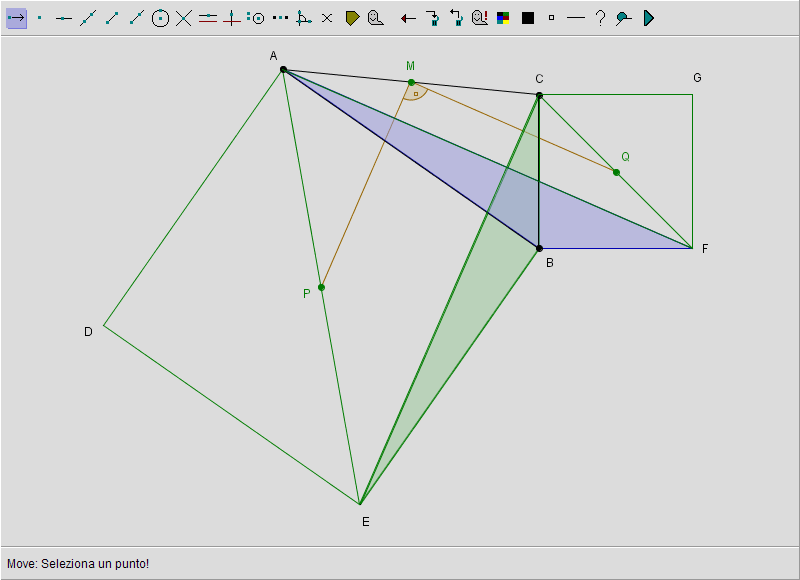This screenshot has width=800, height=580.
Task: Select the Move point arrow tool
Action: (x=16, y=18)
